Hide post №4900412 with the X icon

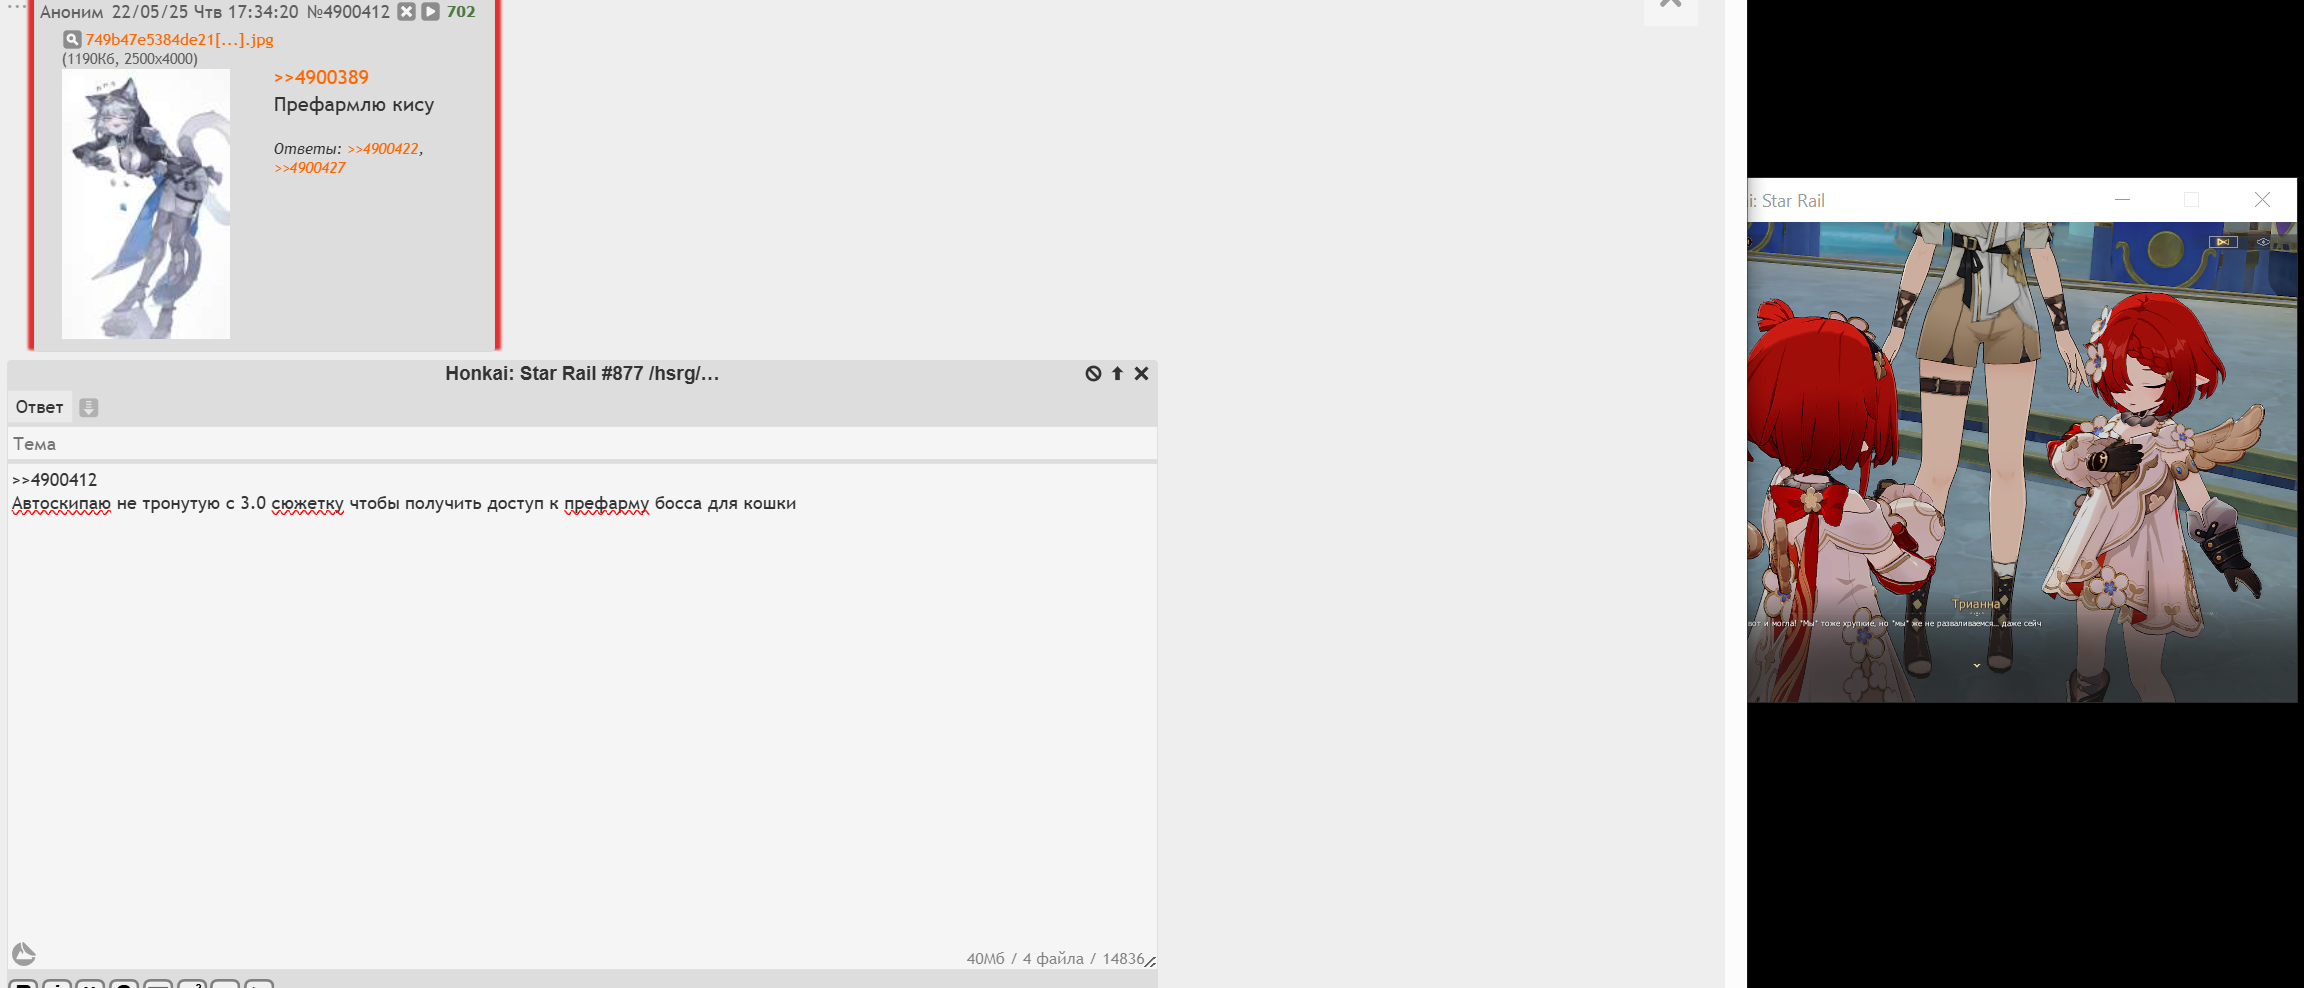pos(406,12)
